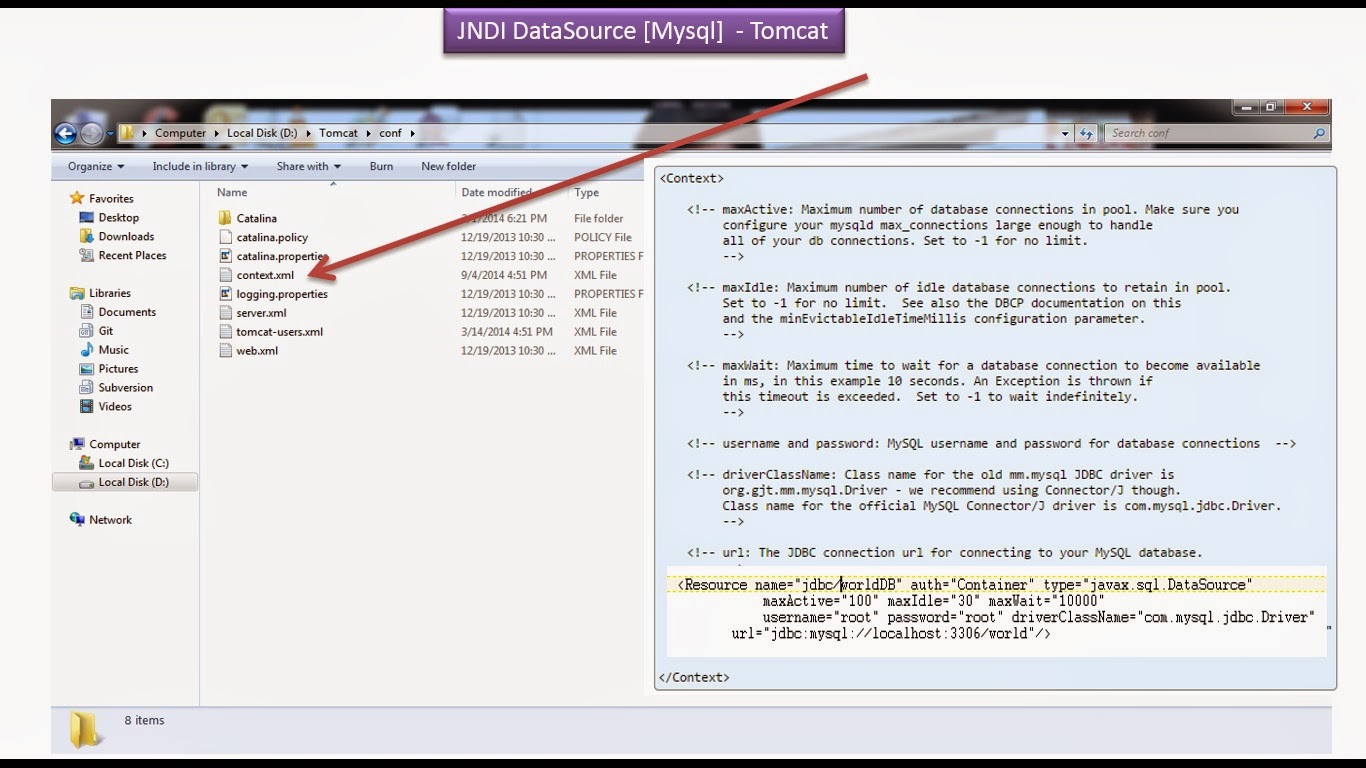Click the Burn toolbar button
The width and height of the screenshot is (1366, 768).
[381, 166]
